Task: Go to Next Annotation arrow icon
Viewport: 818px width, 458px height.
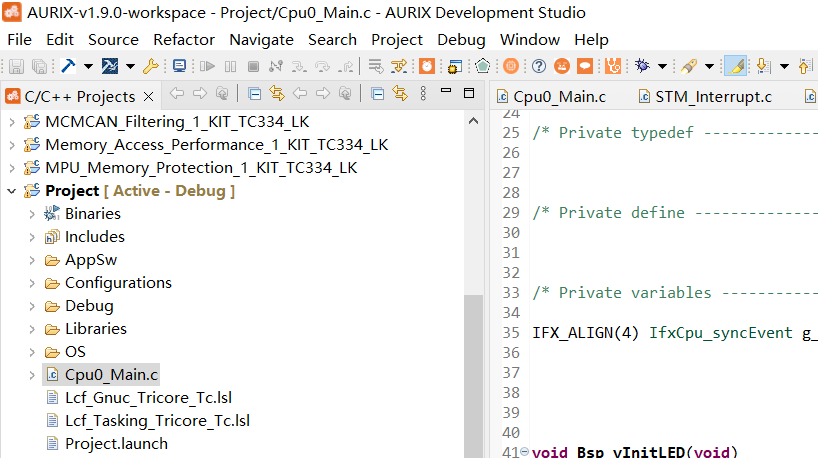Action: (763, 66)
